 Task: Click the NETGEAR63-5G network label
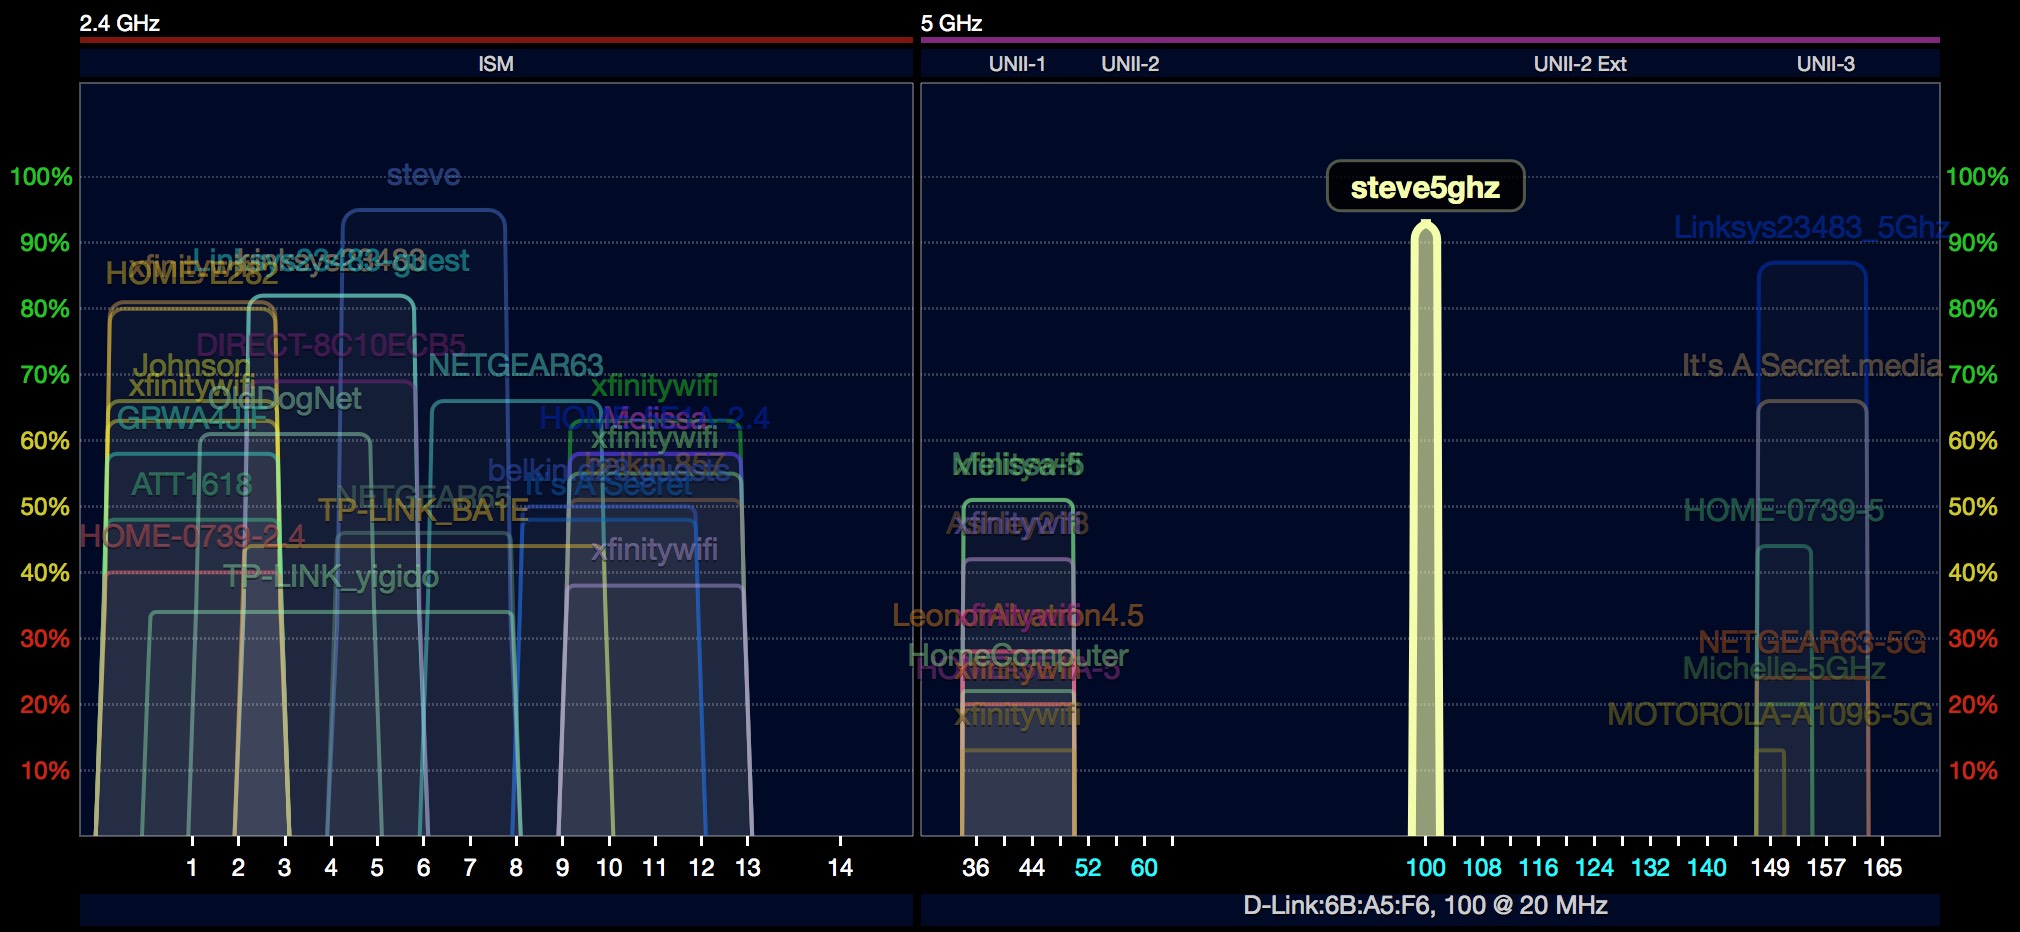1812,642
